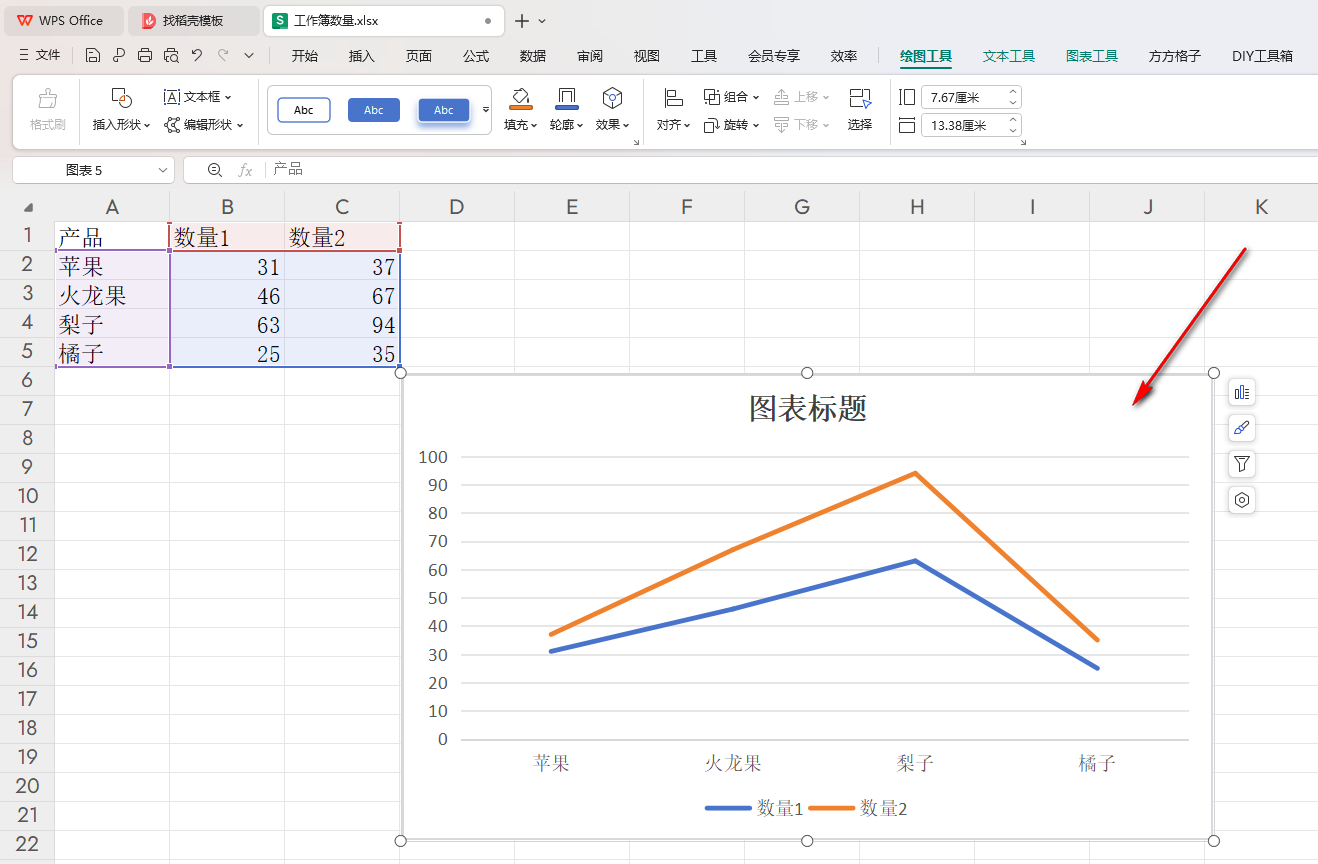Apply the first solid blue Abc shape style

click(x=374, y=110)
